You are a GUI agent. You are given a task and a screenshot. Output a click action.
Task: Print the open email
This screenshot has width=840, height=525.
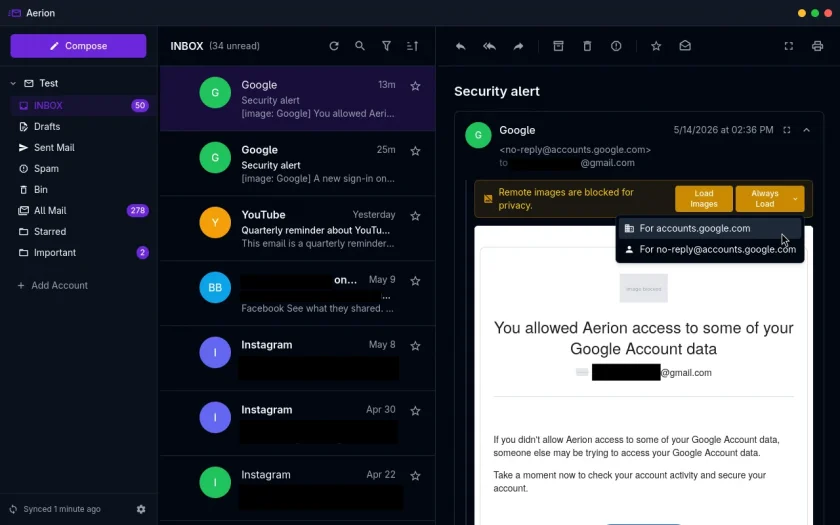coord(817,46)
